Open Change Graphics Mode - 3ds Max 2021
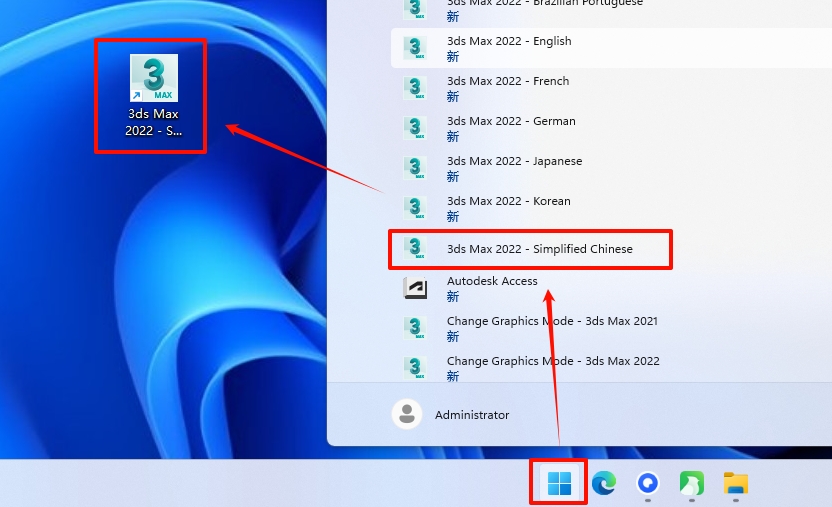 click(x=552, y=321)
